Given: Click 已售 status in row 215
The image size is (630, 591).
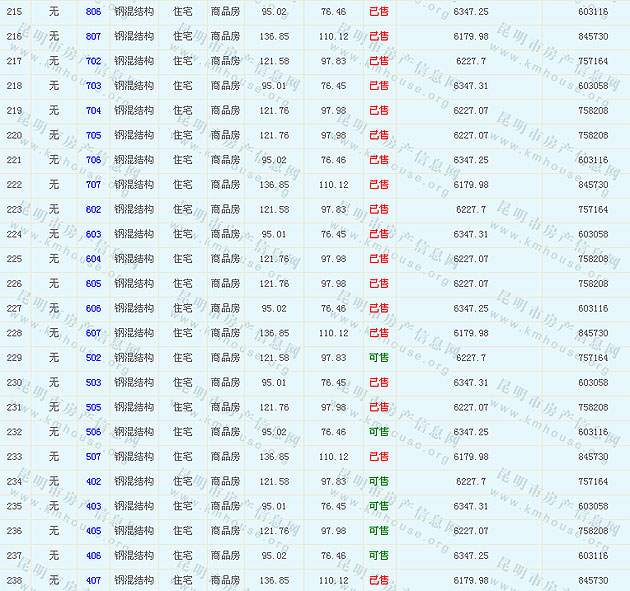Looking at the screenshot, I should [x=378, y=11].
